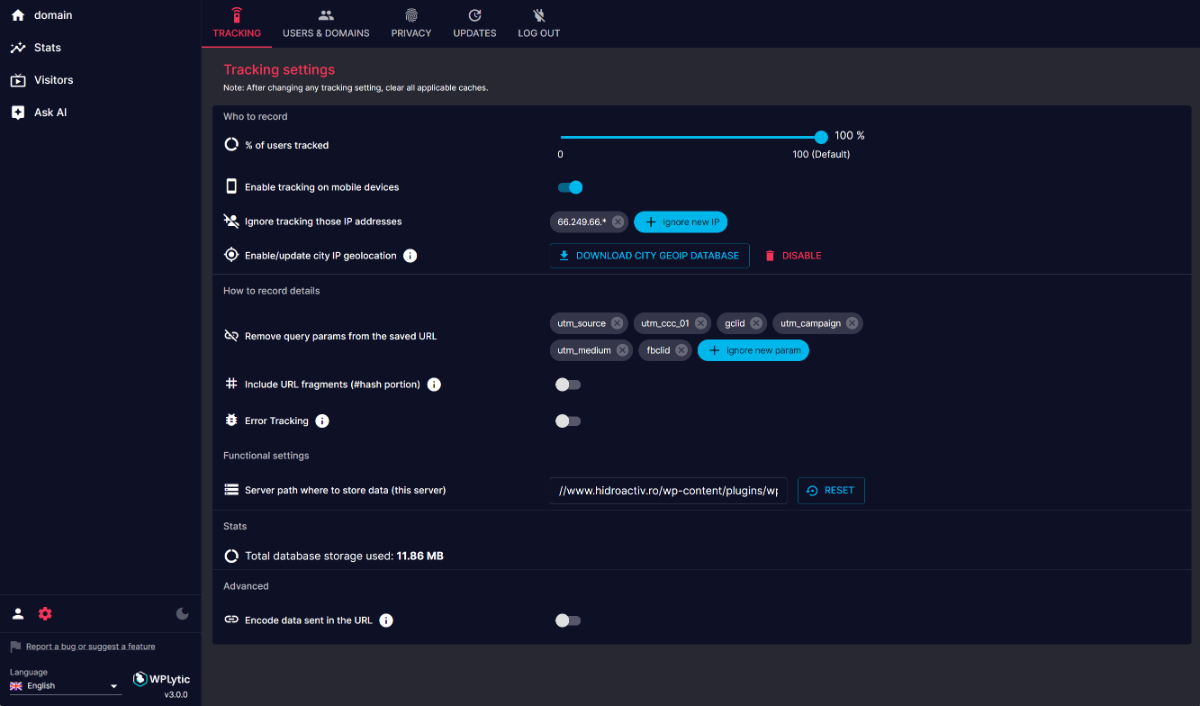Click info icon for URL fragments option
The image size is (1200, 706).
coord(434,384)
